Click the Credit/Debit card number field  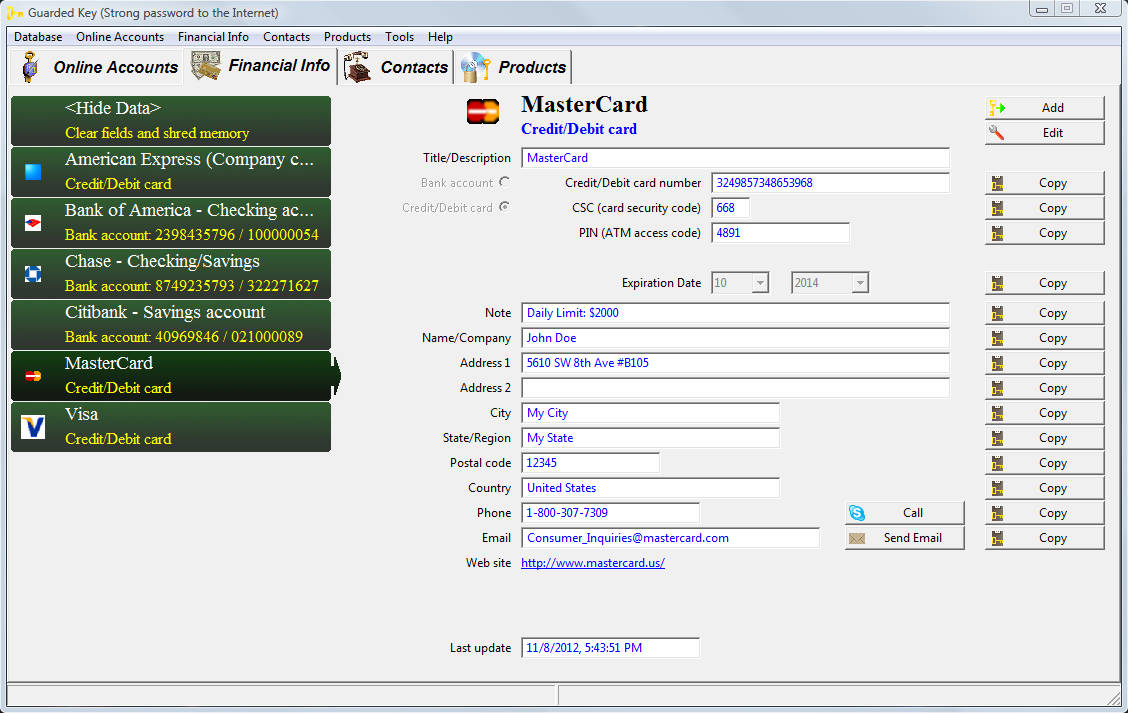(830, 183)
